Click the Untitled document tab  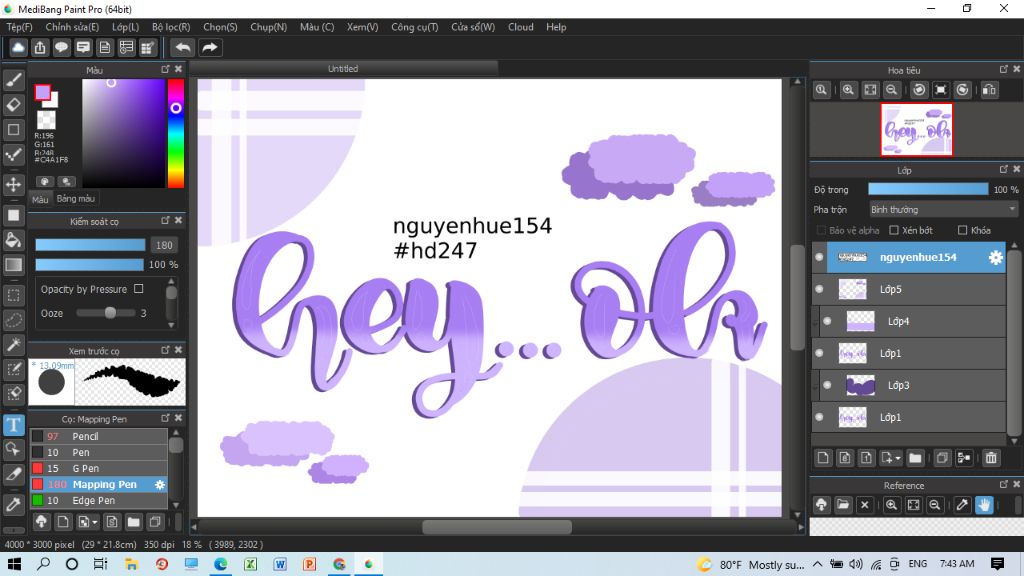coord(344,69)
